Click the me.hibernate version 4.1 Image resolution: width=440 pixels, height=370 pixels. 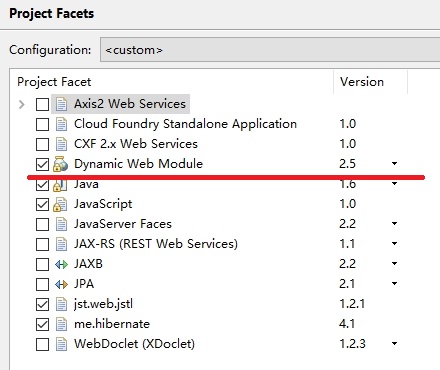point(347,324)
